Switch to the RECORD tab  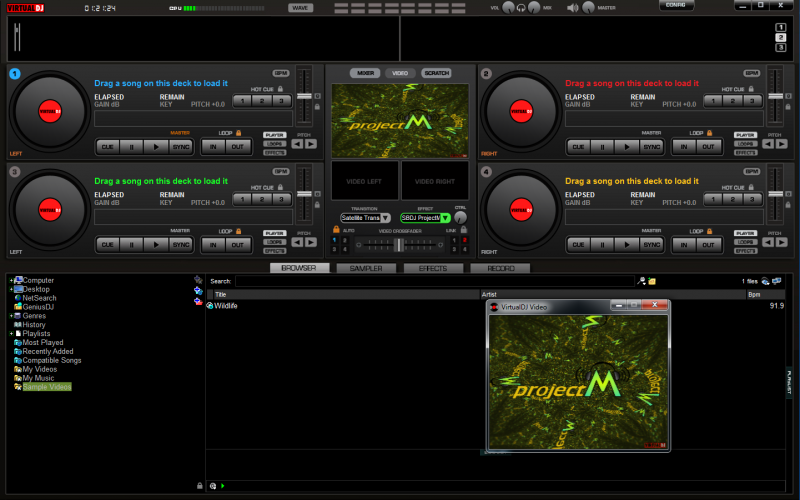tap(501, 268)
